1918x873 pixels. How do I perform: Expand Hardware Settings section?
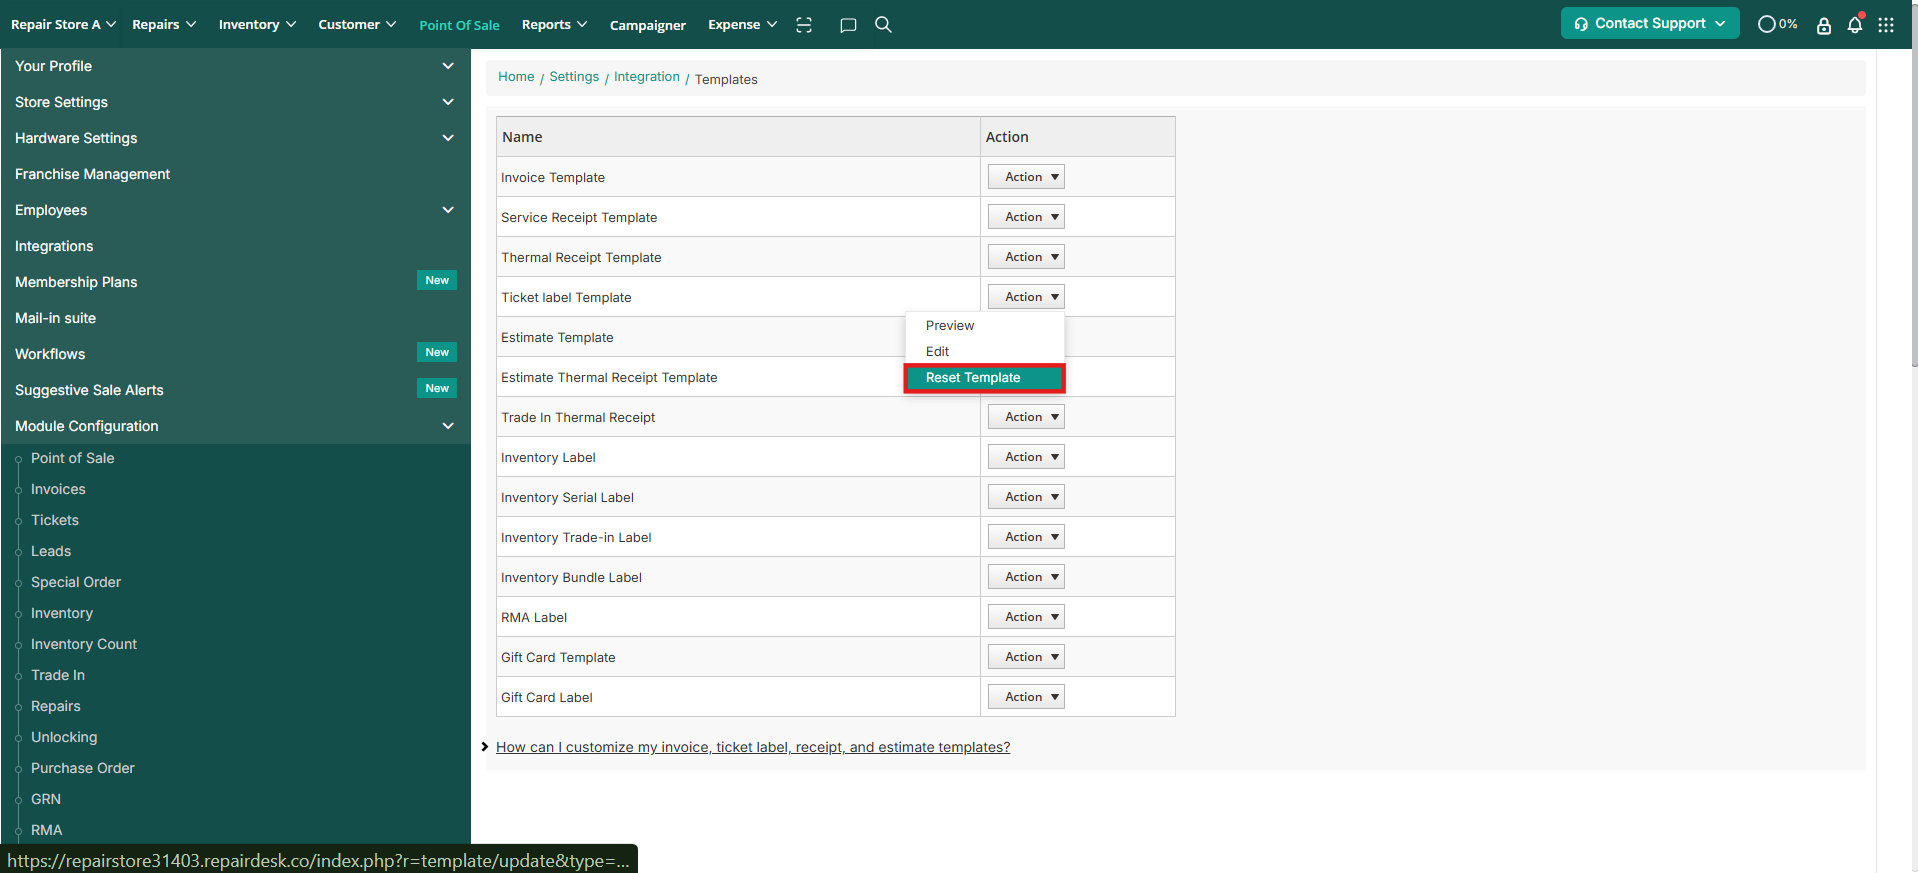(235, 138)
